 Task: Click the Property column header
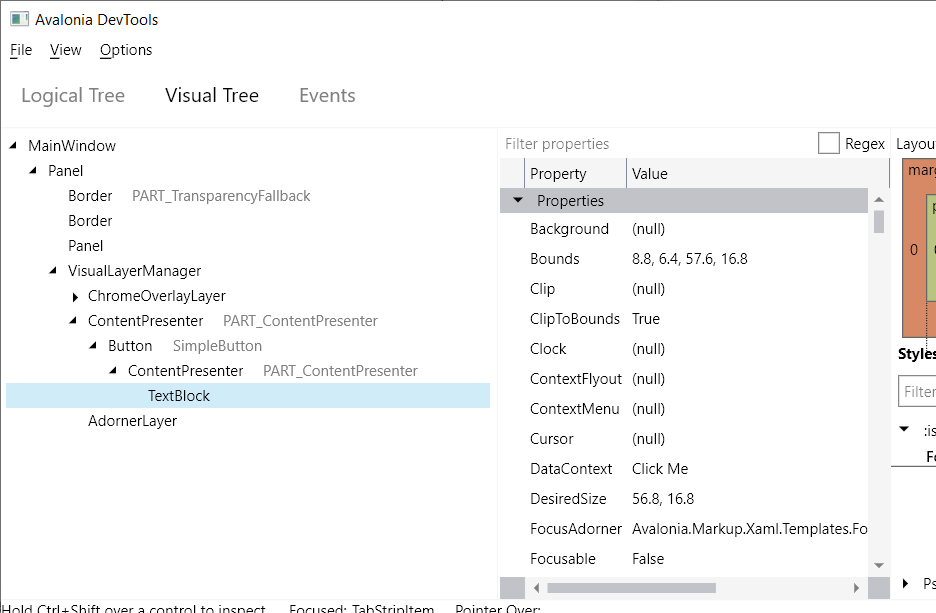575,174
